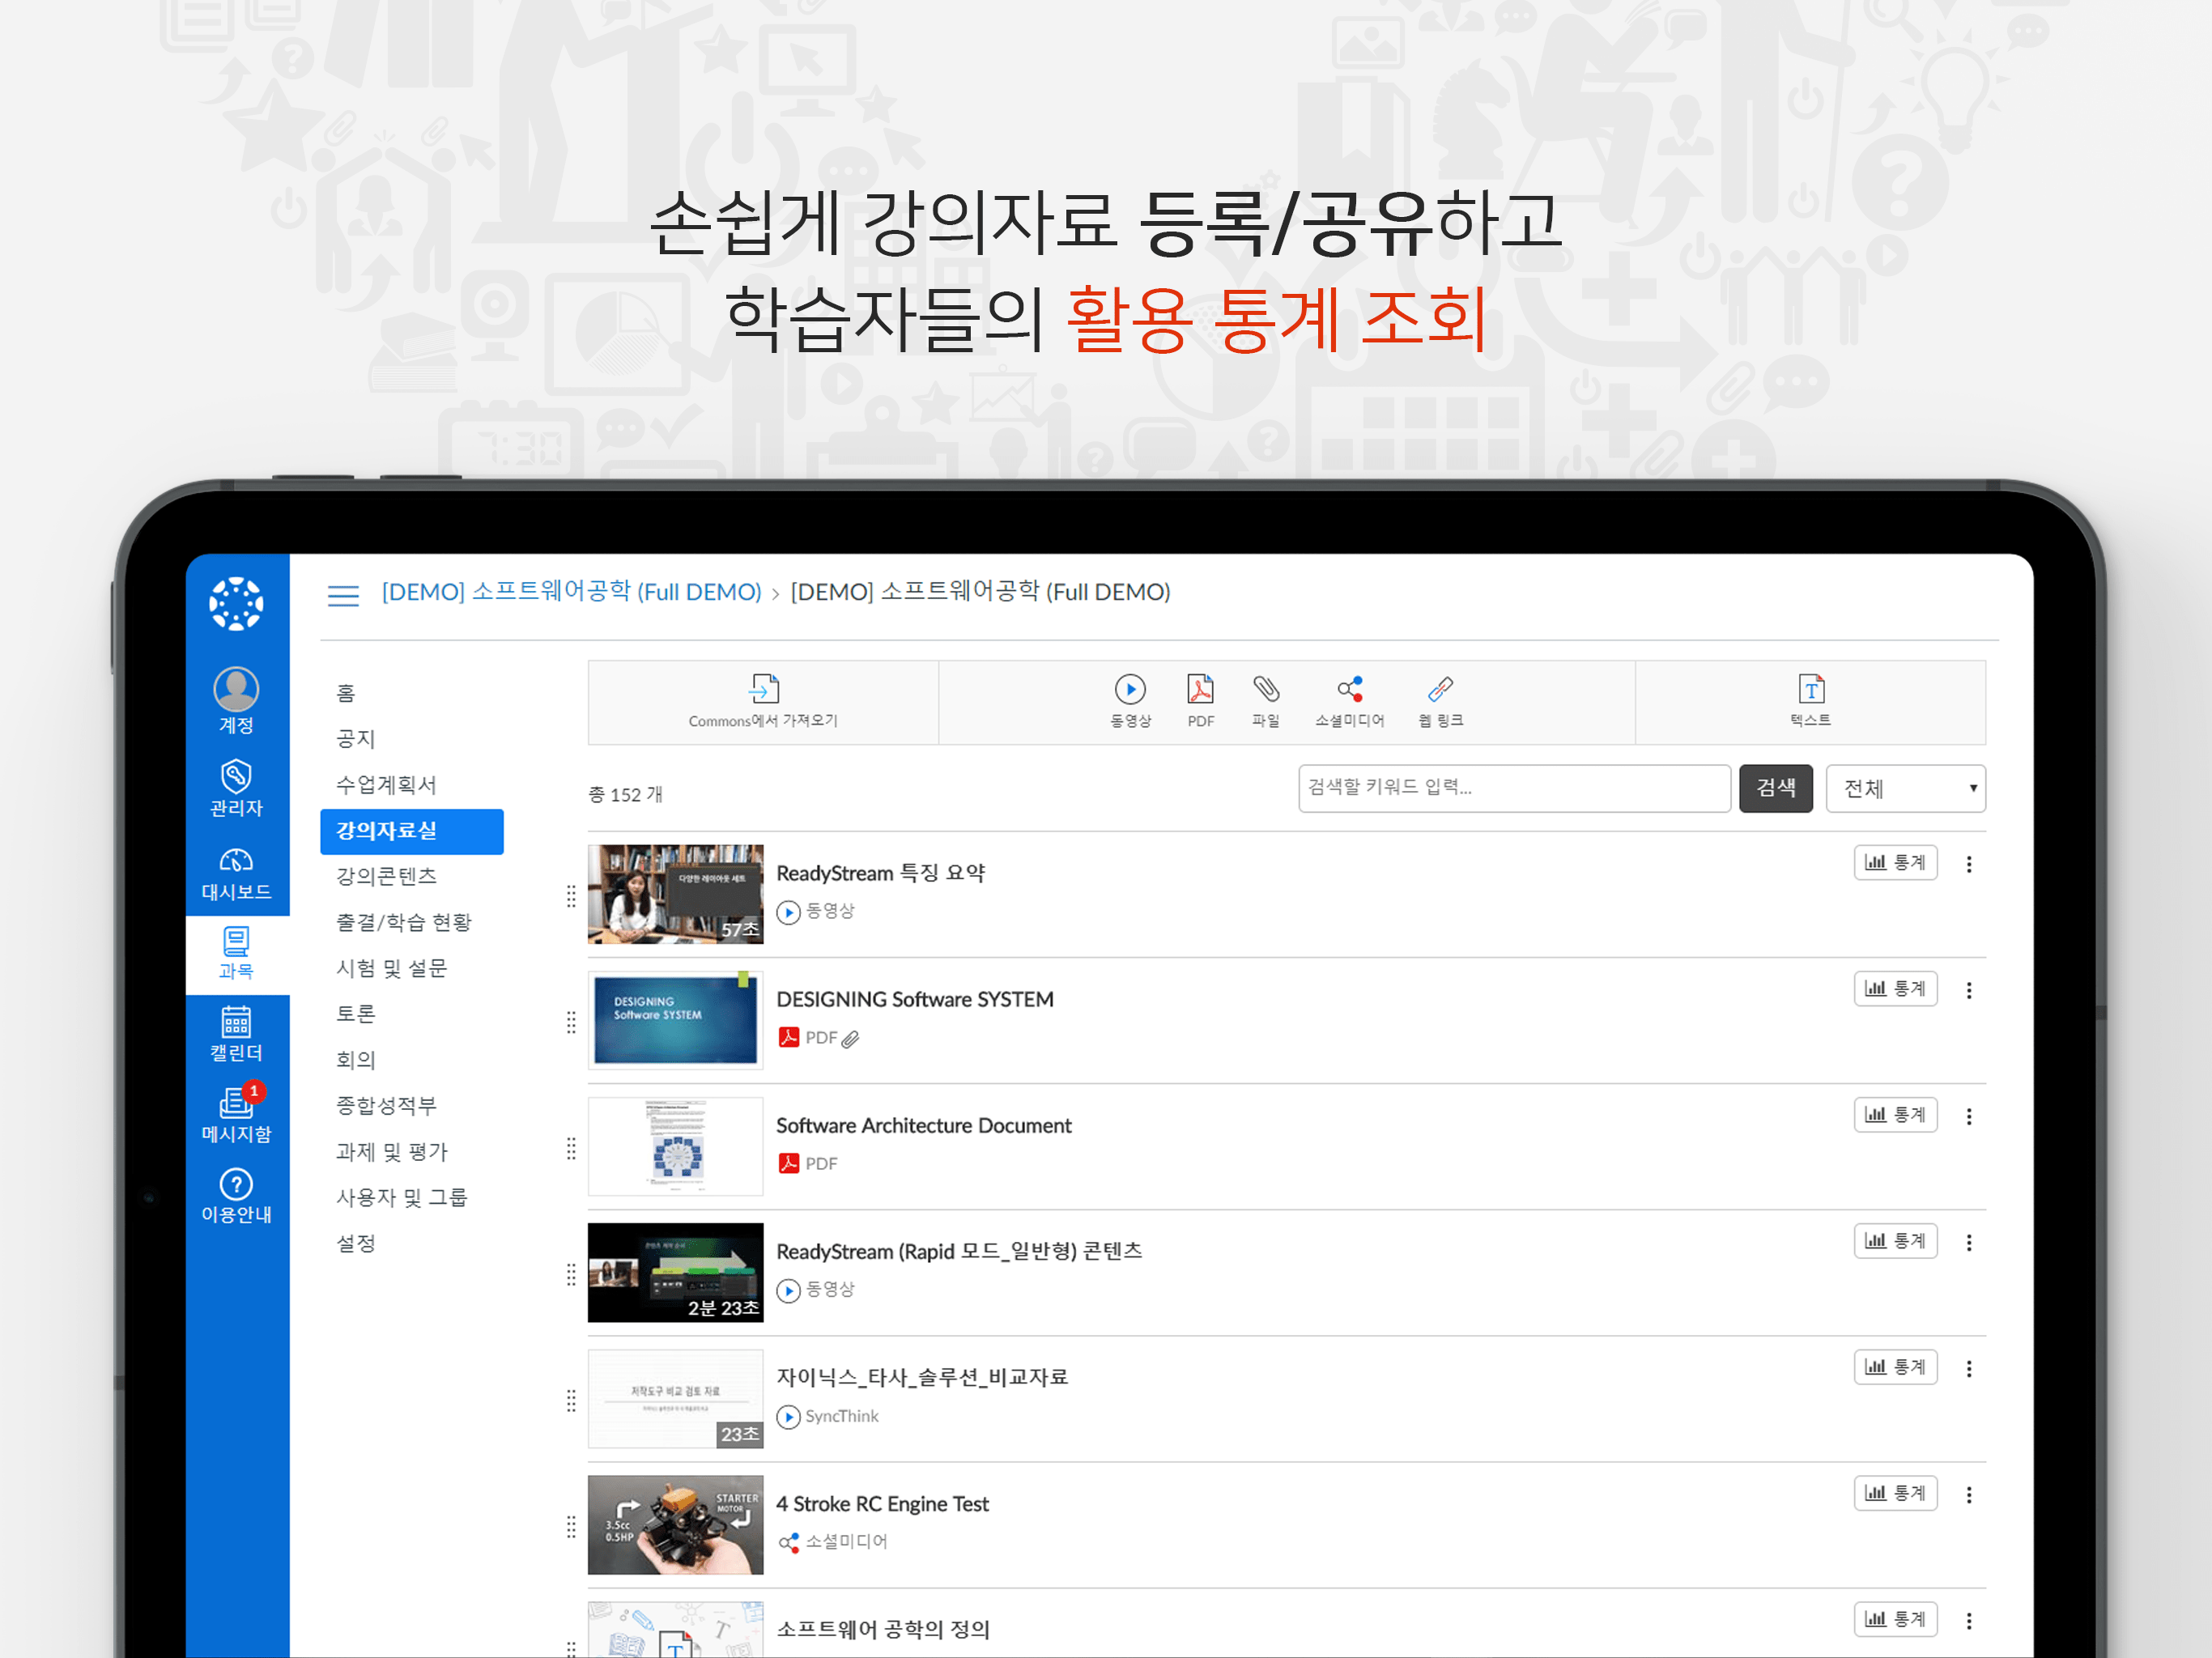
Task: View 통계 for ReadyStream 특징 요약
Action: pos(1895,862)
